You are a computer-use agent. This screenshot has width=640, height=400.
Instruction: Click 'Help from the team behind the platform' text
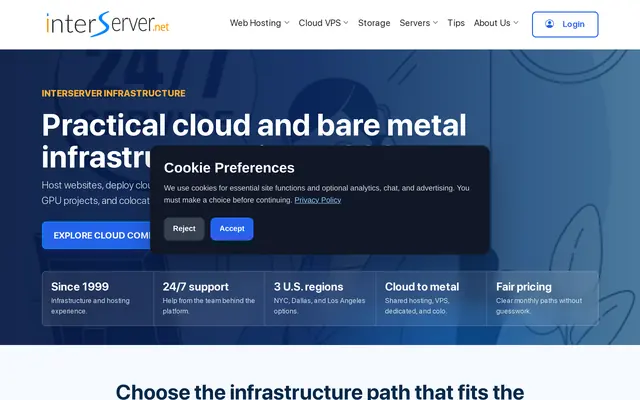(209, 306)
